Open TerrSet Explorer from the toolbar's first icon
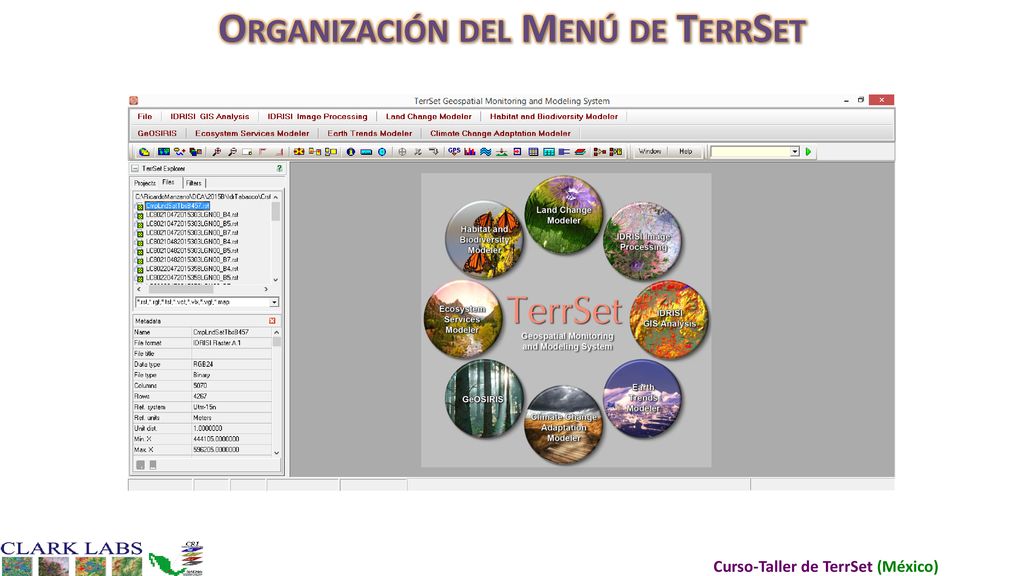 coord(144,152)
